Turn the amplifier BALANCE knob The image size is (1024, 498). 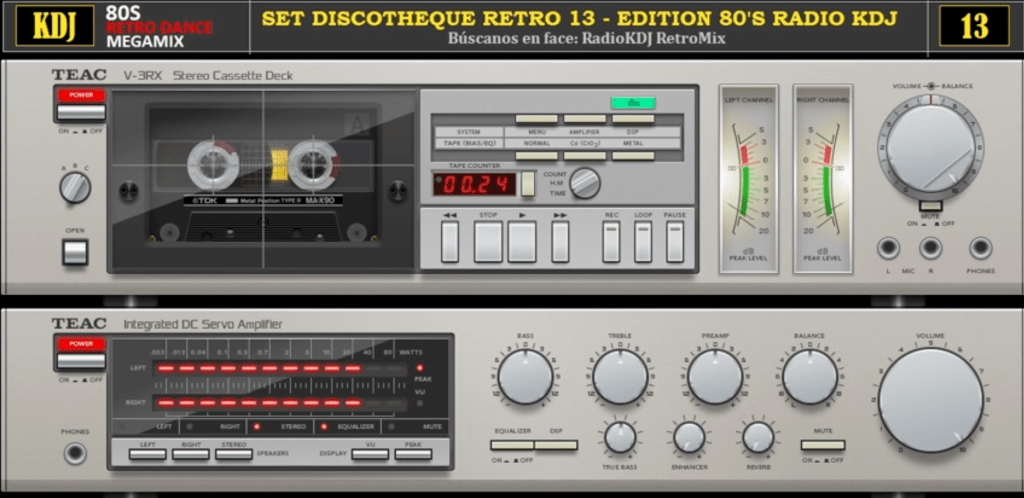[x=810, y=377]
